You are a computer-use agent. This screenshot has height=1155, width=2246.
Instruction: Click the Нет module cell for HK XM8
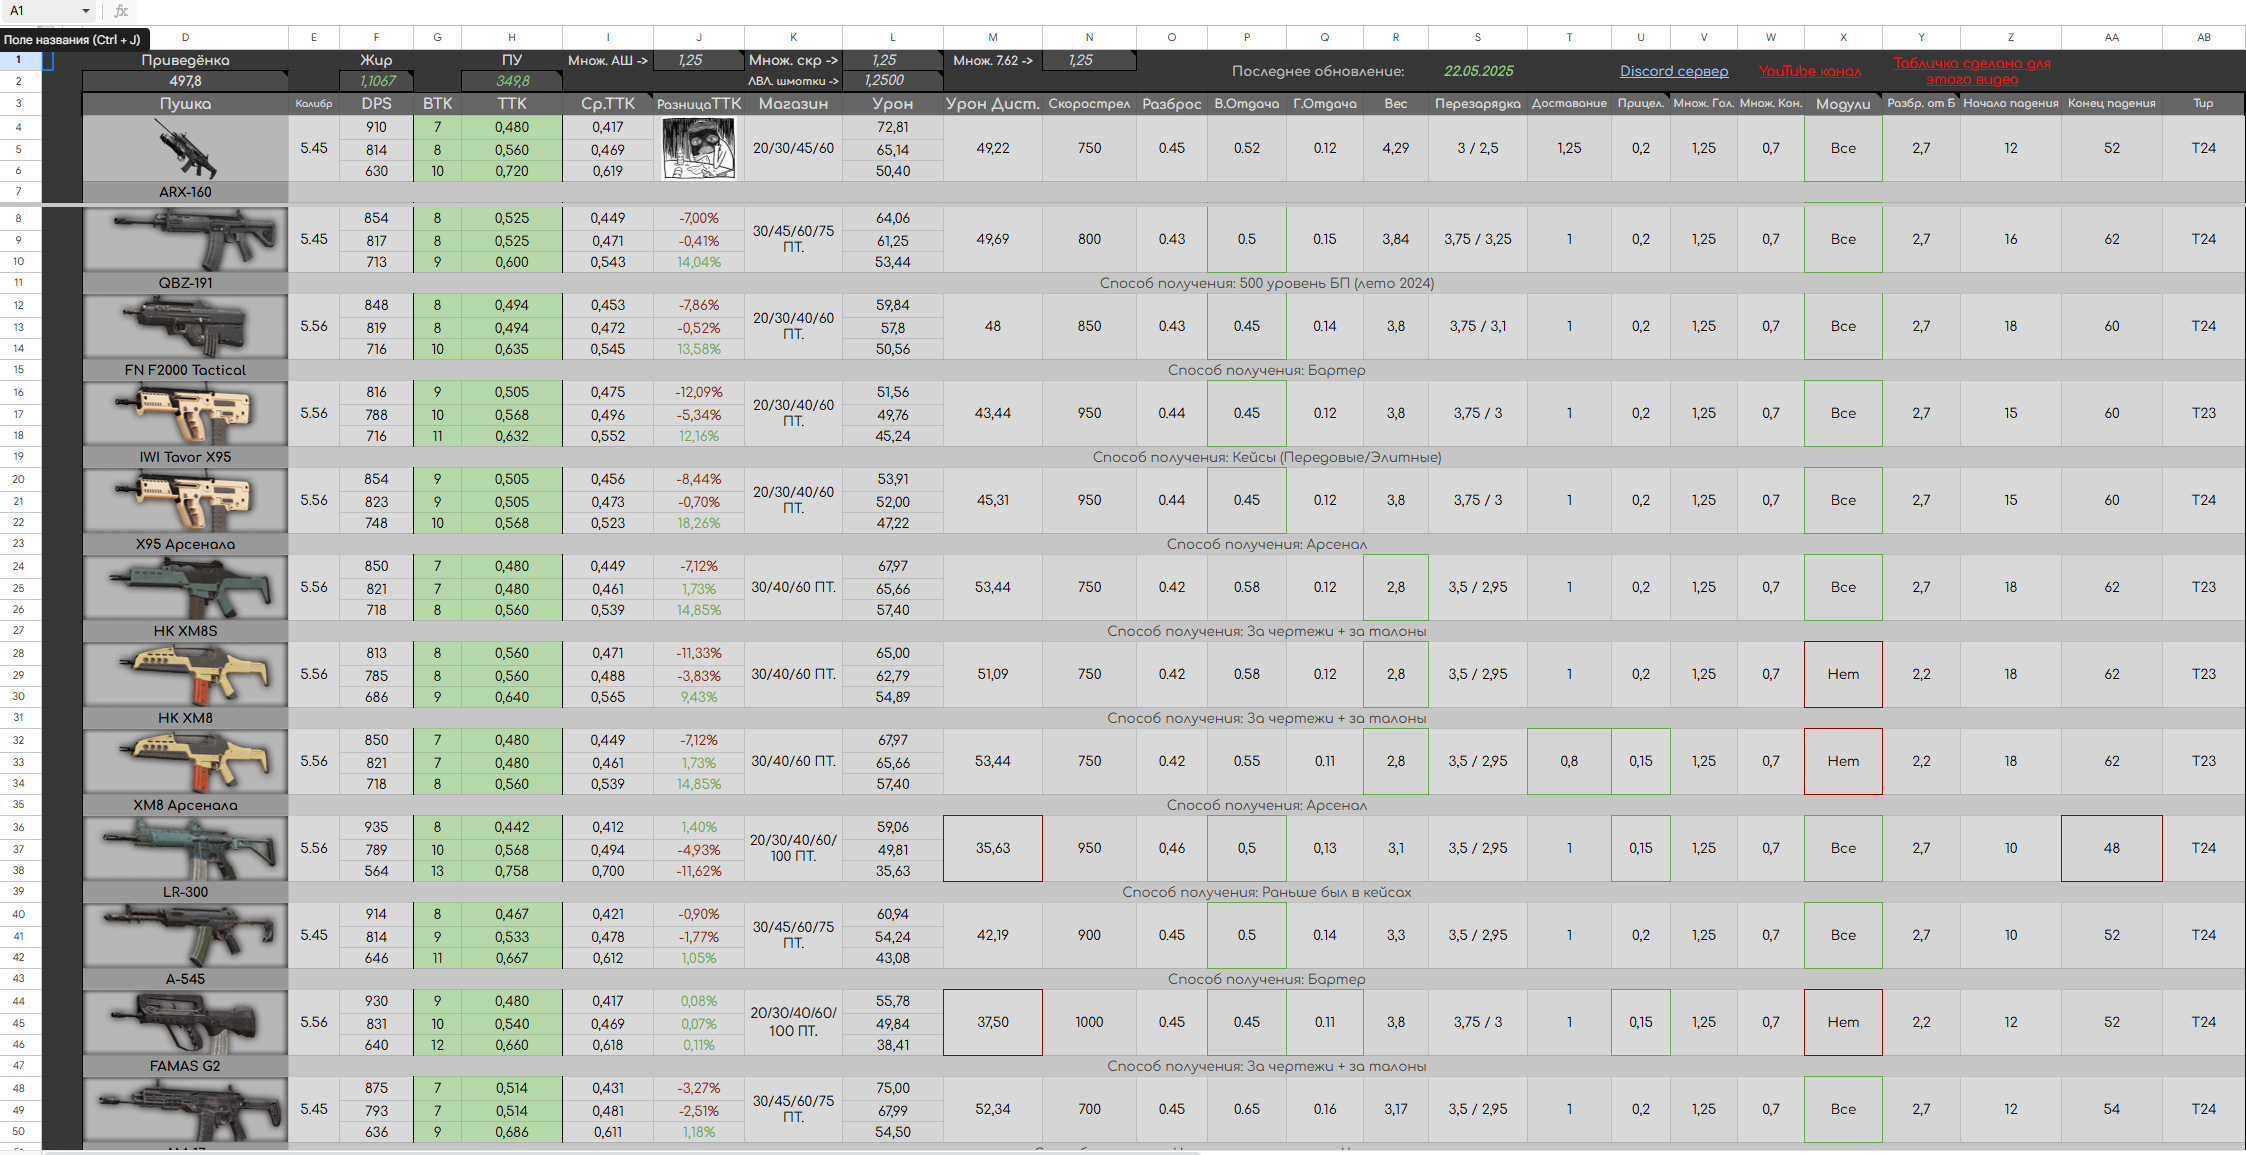[x=1843, y=674]
